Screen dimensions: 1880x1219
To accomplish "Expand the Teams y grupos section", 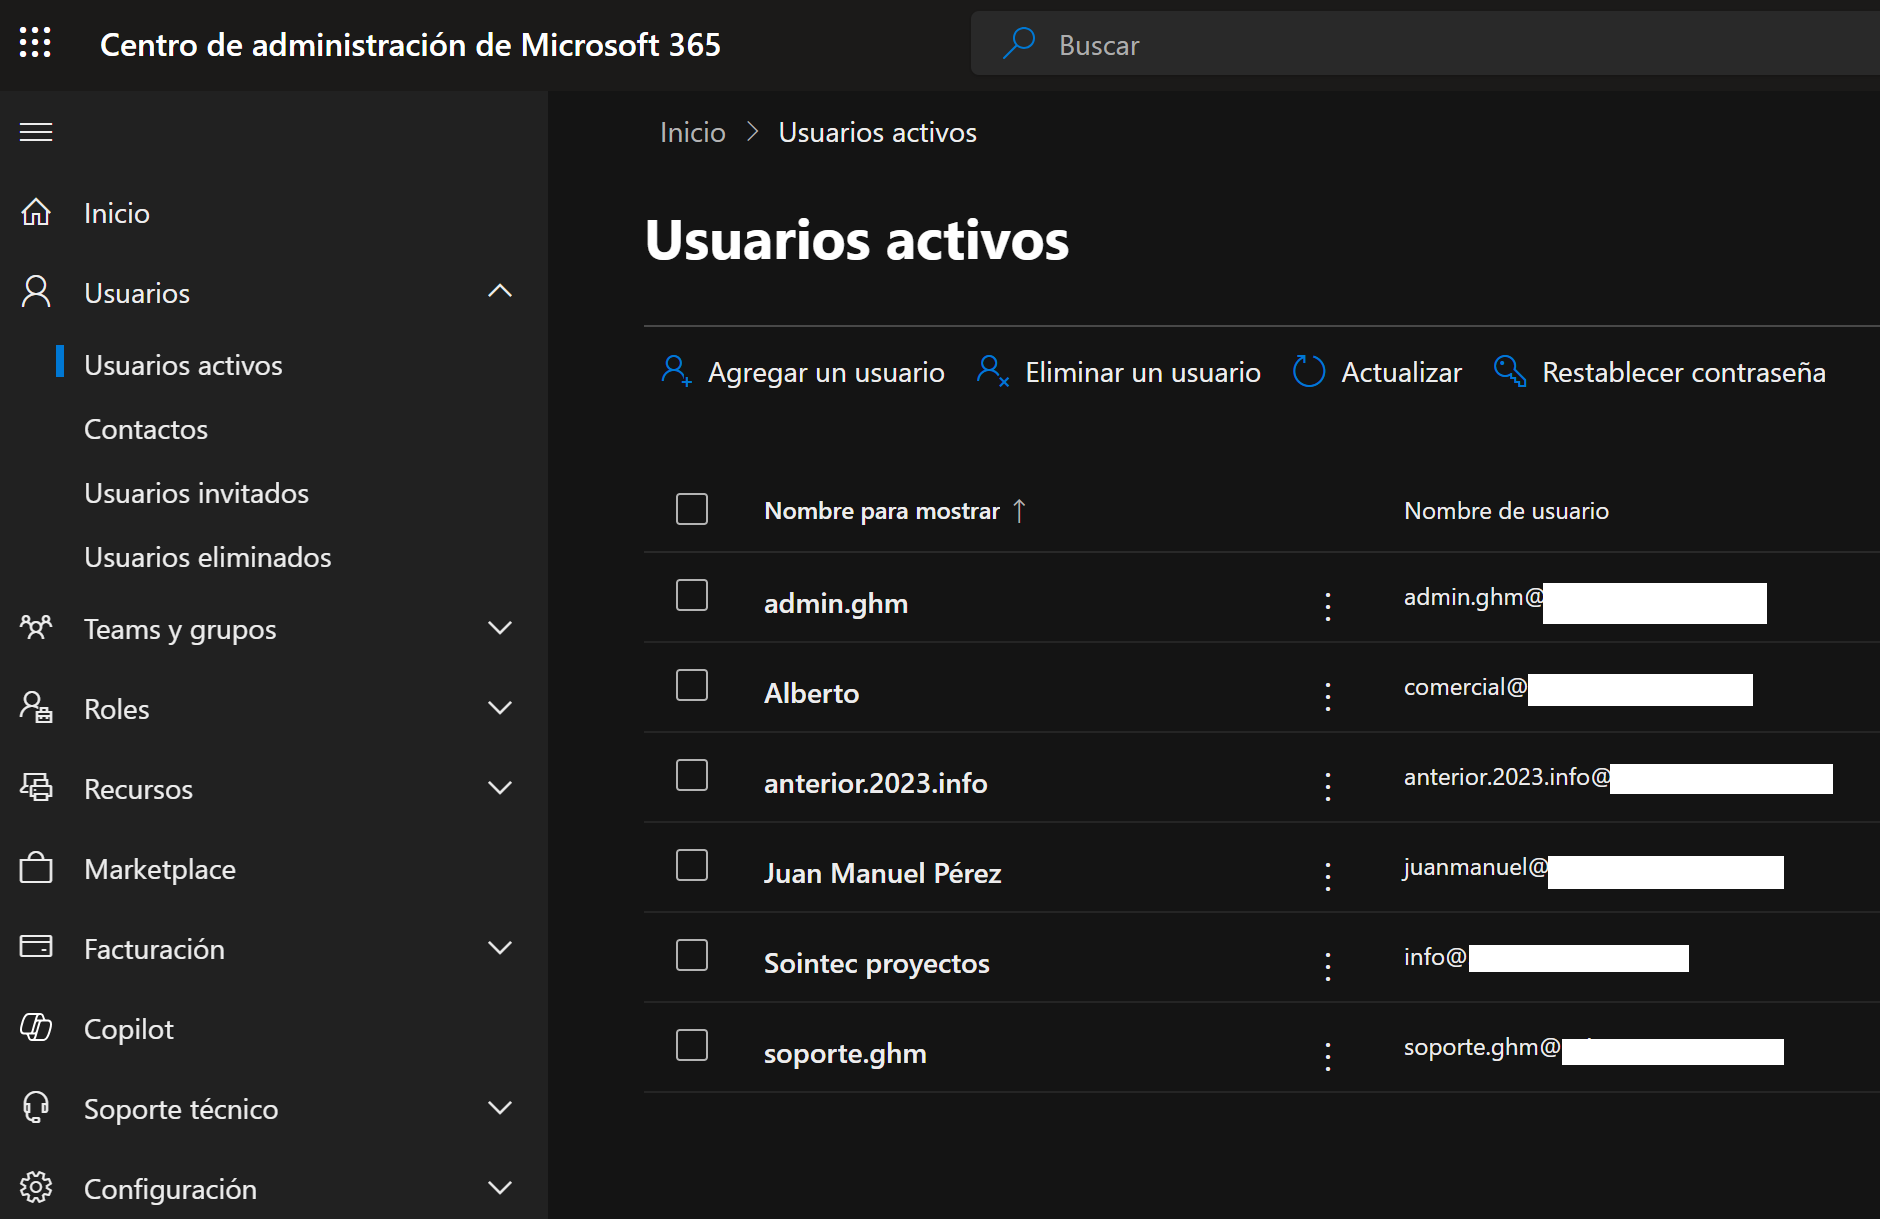I will click(499, 629).
